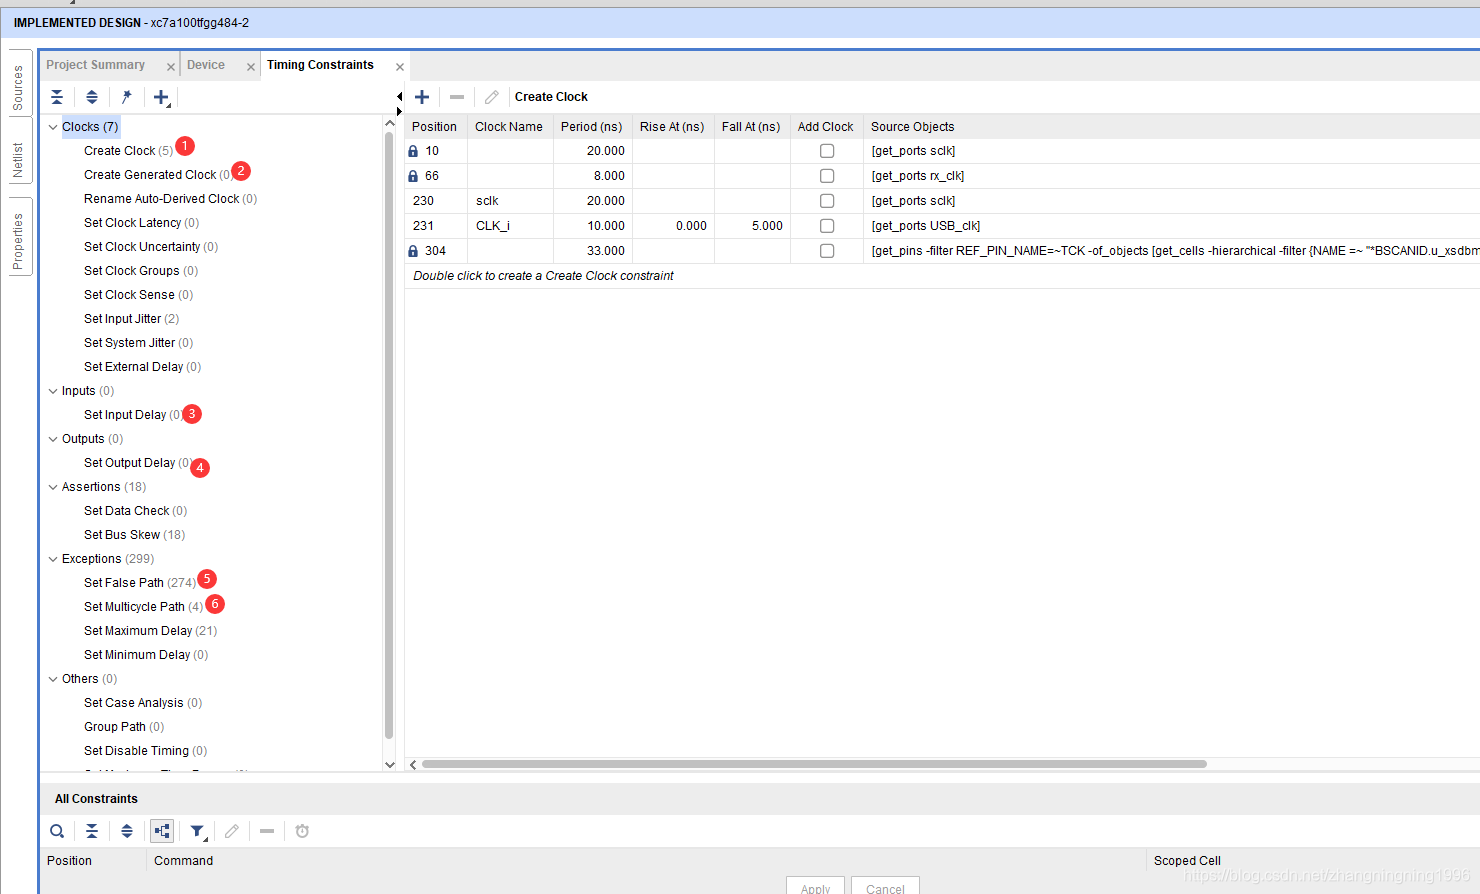Viewport: 1480px width, 894px height.
Task: Click the lock icon on position 10 row
Action: click(413, 151)
